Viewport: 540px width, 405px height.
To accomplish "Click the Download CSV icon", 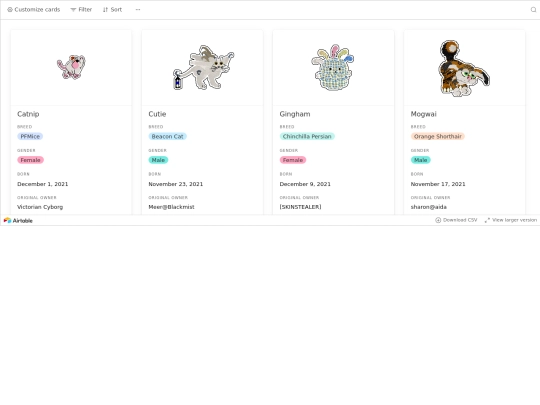I will (x=438, y=220).
